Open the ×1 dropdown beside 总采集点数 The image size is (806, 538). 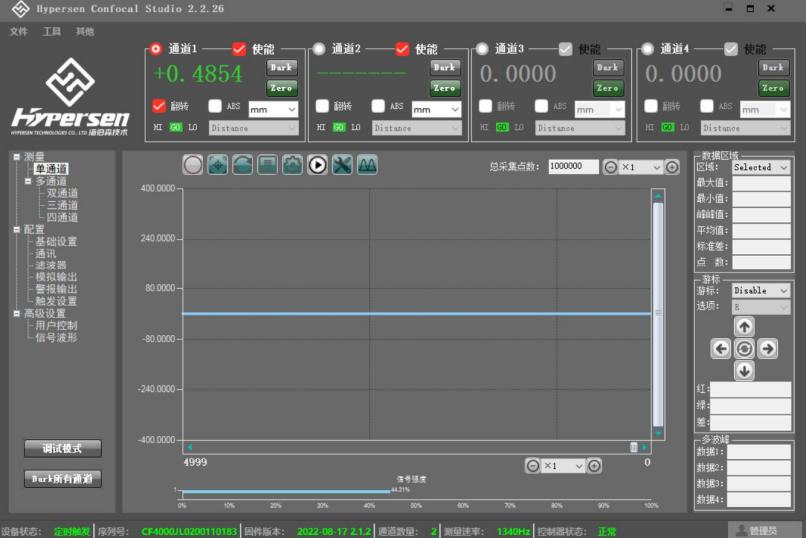click(641, 167)
